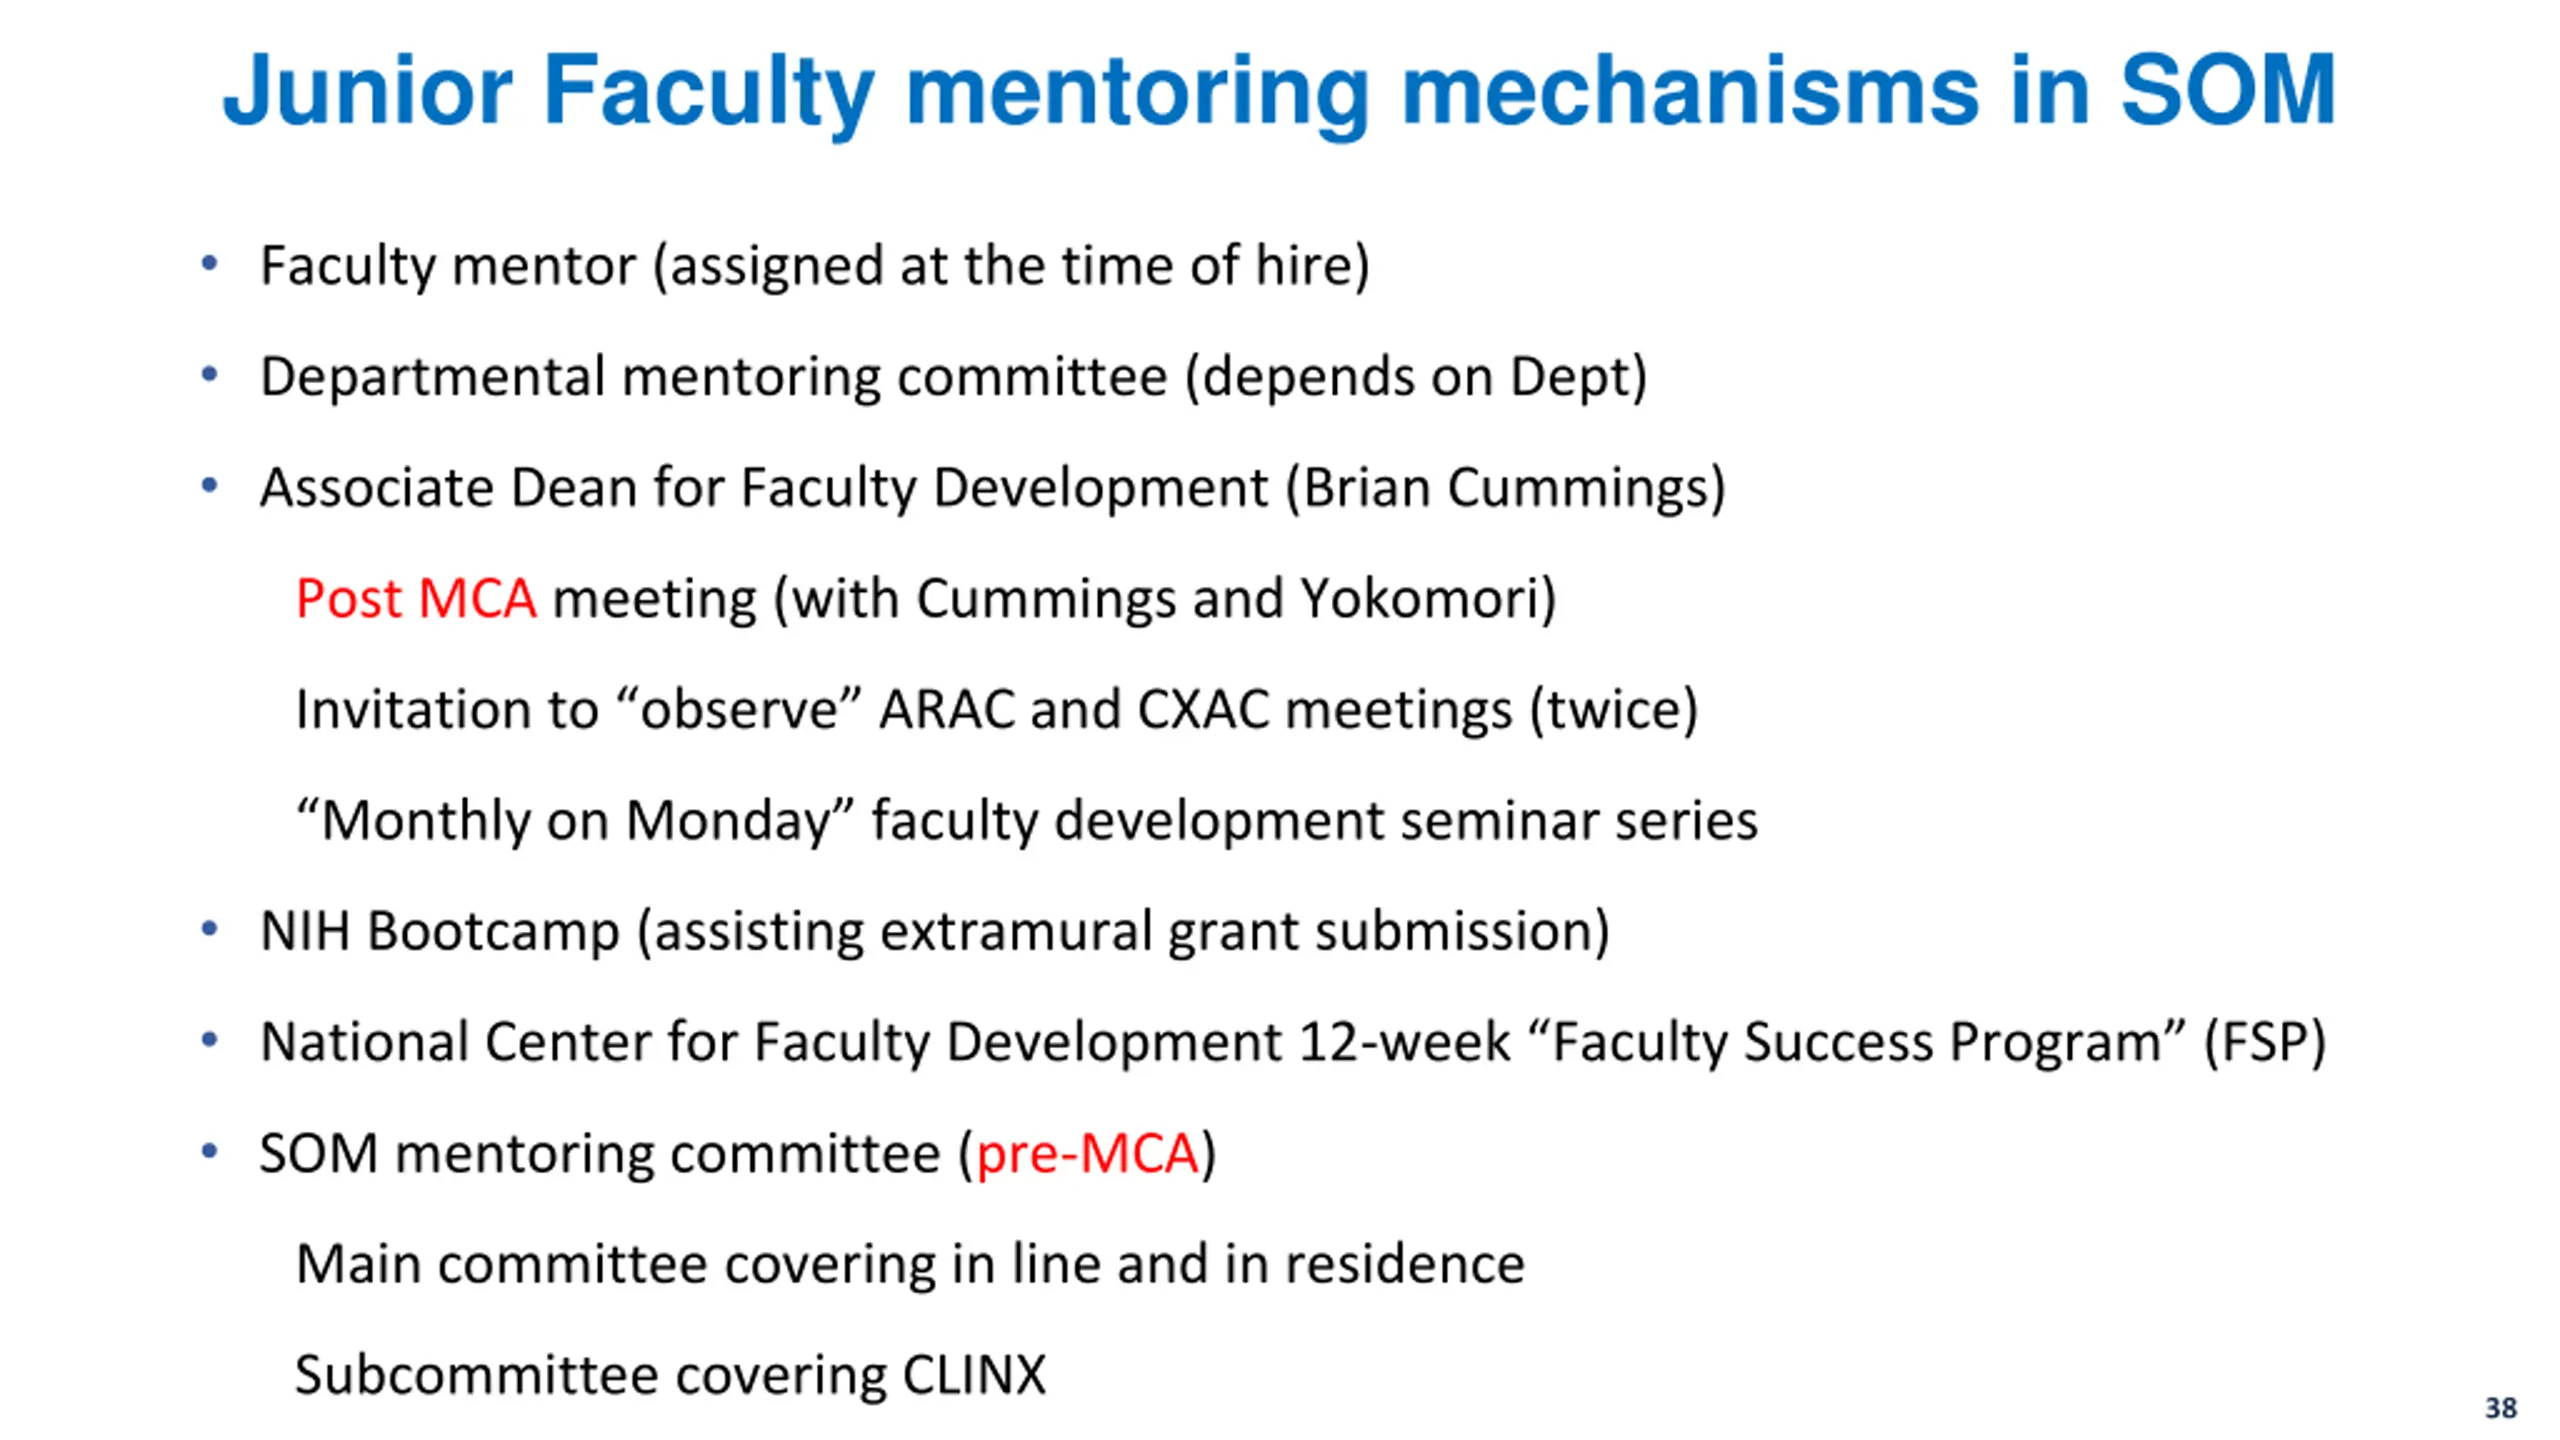Select the Main committee covering in line text
The image size is (2560, 1440).
click(x=910, y=1264)
